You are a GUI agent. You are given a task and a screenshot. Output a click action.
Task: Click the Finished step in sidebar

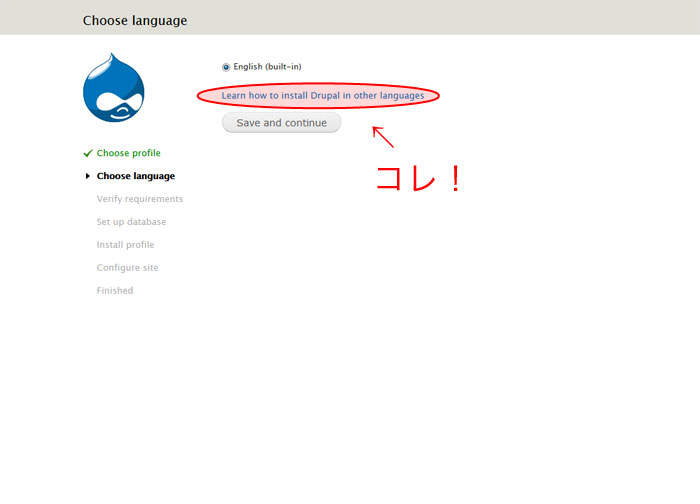pos(114,291)
